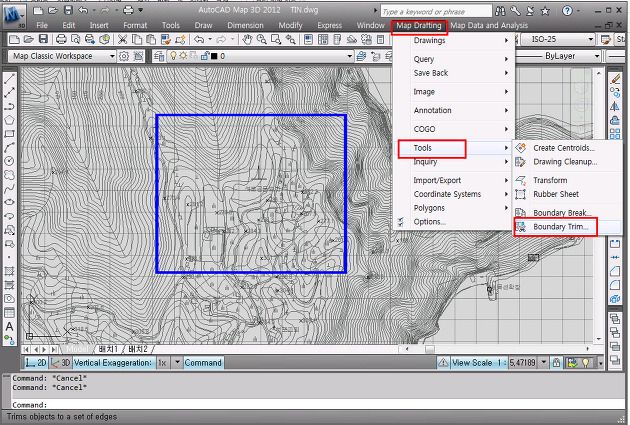This screenshot has width=630, height=425.
Task: Toggle layer freeze sun icon in layer list
Action: tap(183, 56)
